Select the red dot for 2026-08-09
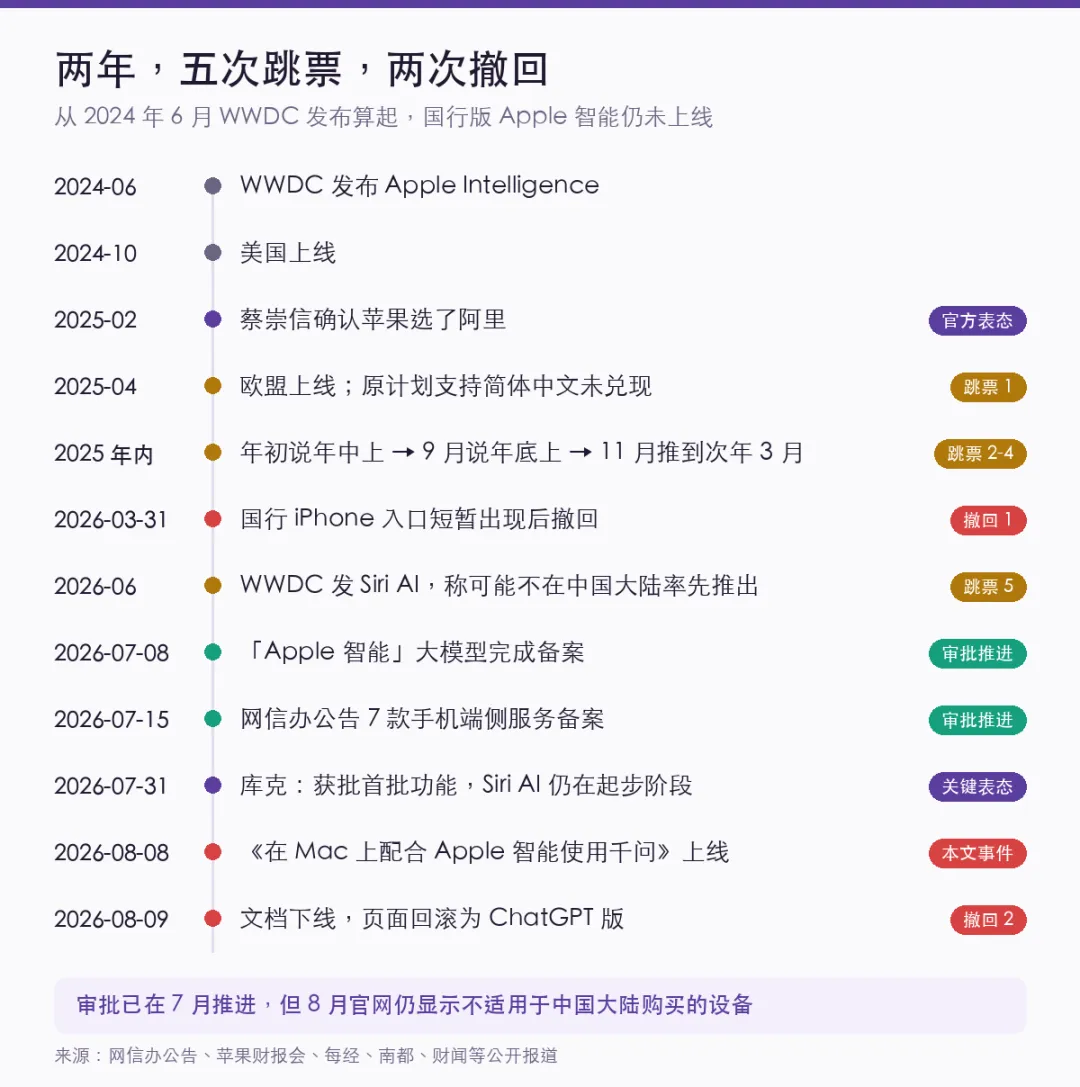The height and width of the screenshot is (1087, 1080). pos(213,918)
